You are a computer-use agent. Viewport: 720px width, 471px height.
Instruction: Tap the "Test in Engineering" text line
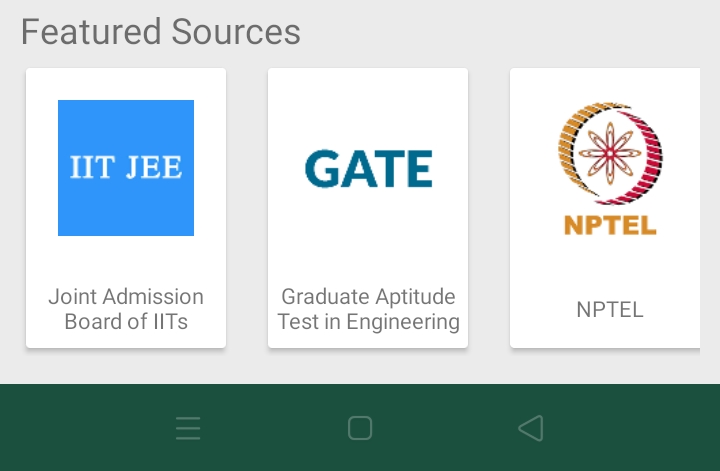point(368,322)
